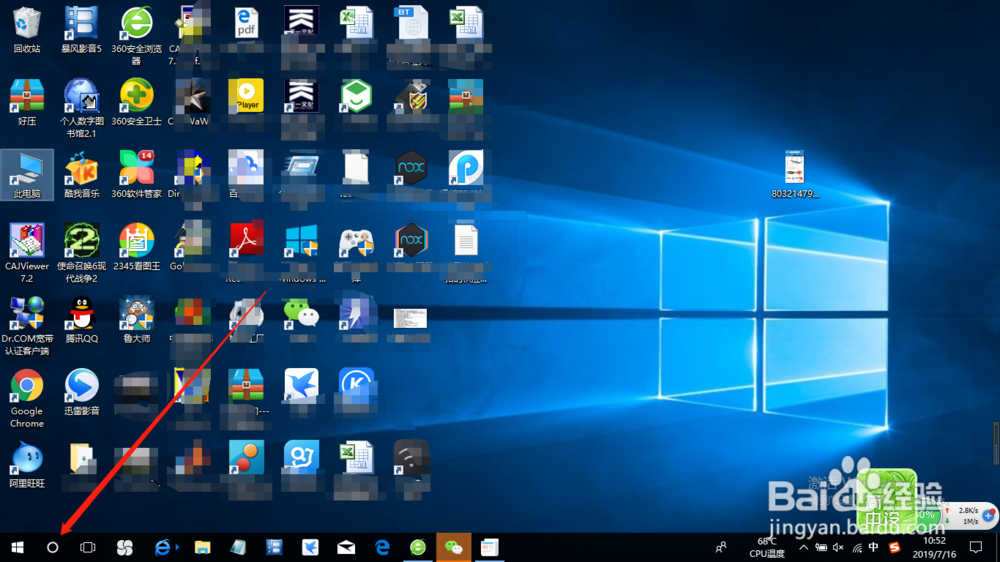Toggle the 中 input language indicator

coord(873,547)
